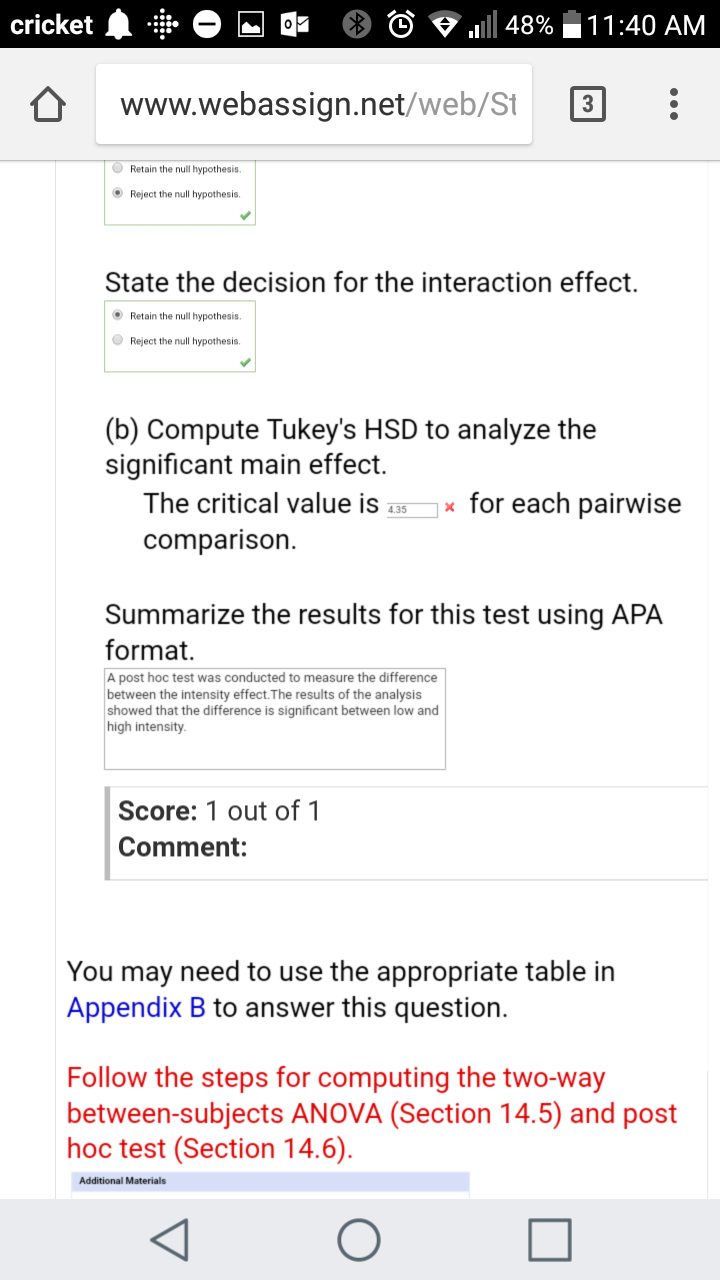Viewport: 720px width, 1280px height.
Task: Tap the browser home icon
Action: coord(49,104)
